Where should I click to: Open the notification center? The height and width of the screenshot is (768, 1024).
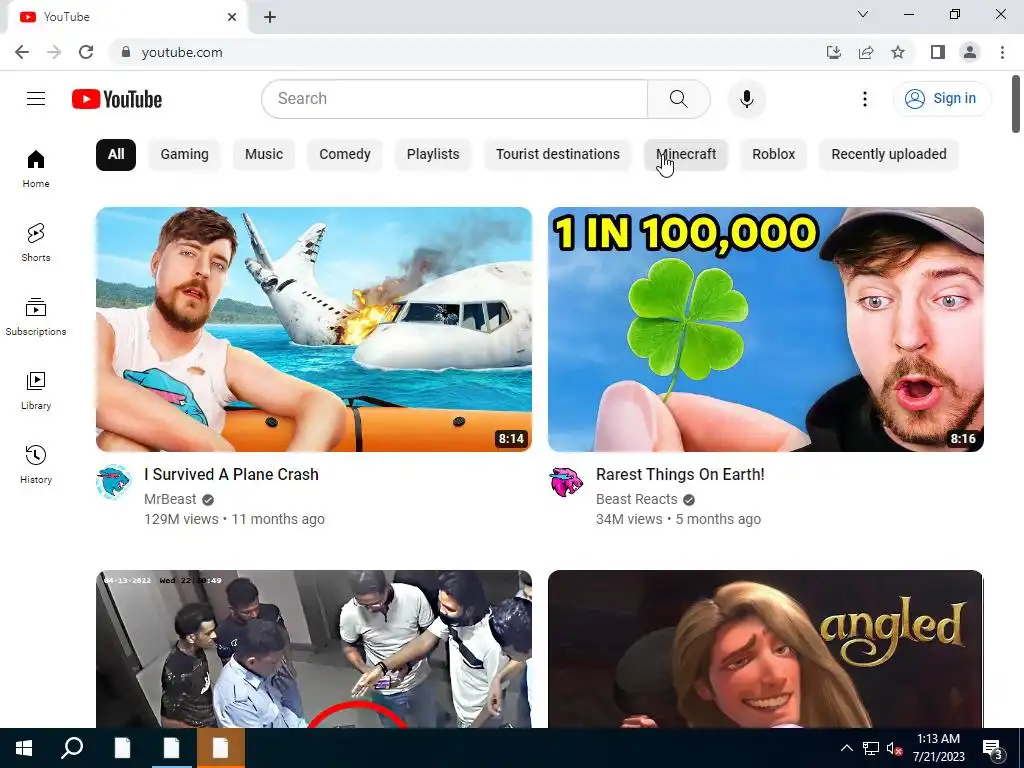coord(993,748)
